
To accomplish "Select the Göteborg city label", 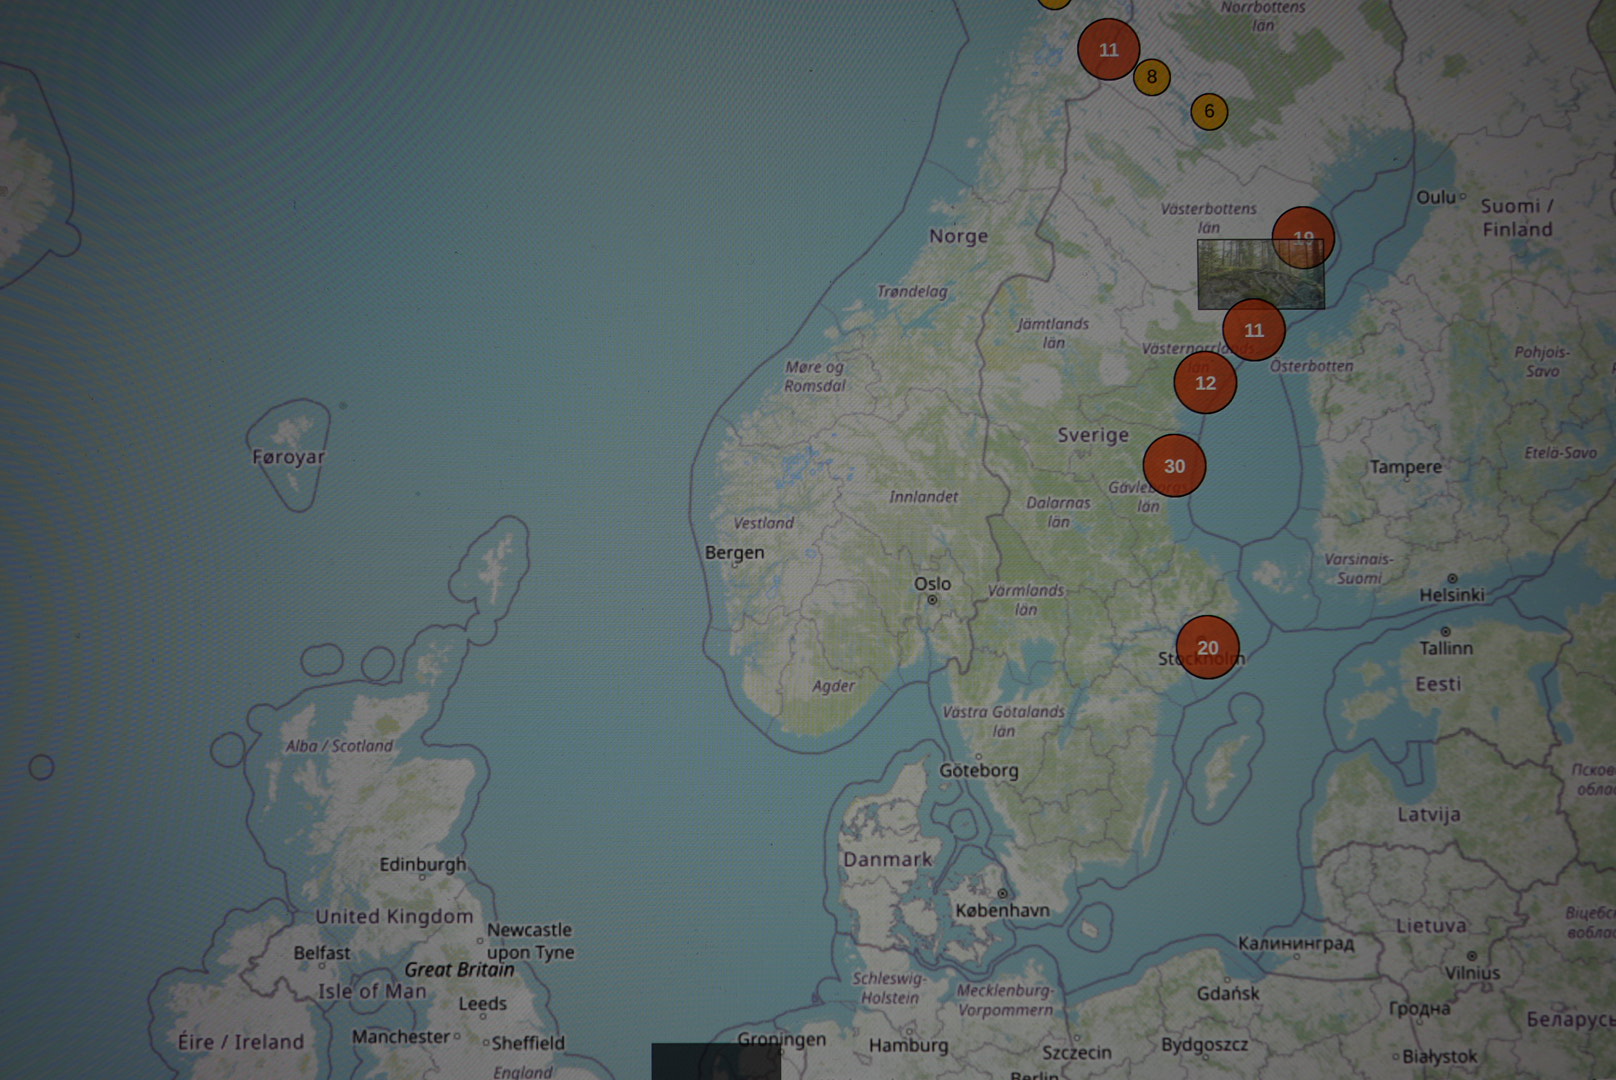I will pos(978,771).
